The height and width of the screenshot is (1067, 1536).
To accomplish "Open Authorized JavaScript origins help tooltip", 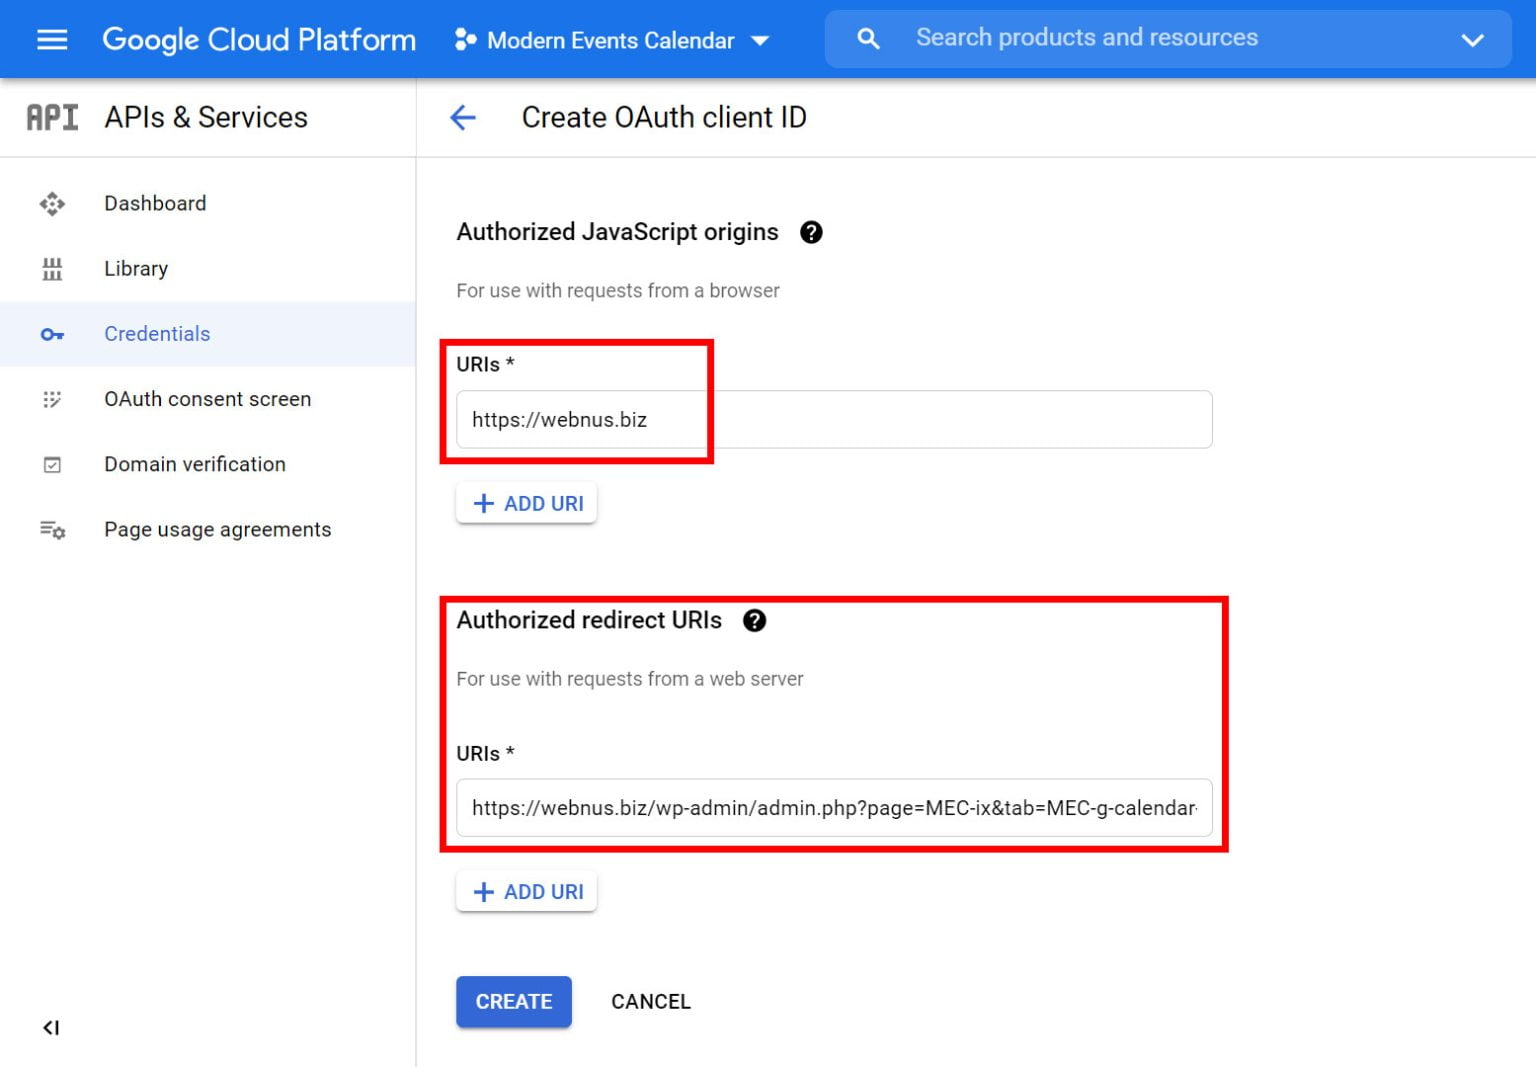I will coord(812,232).
